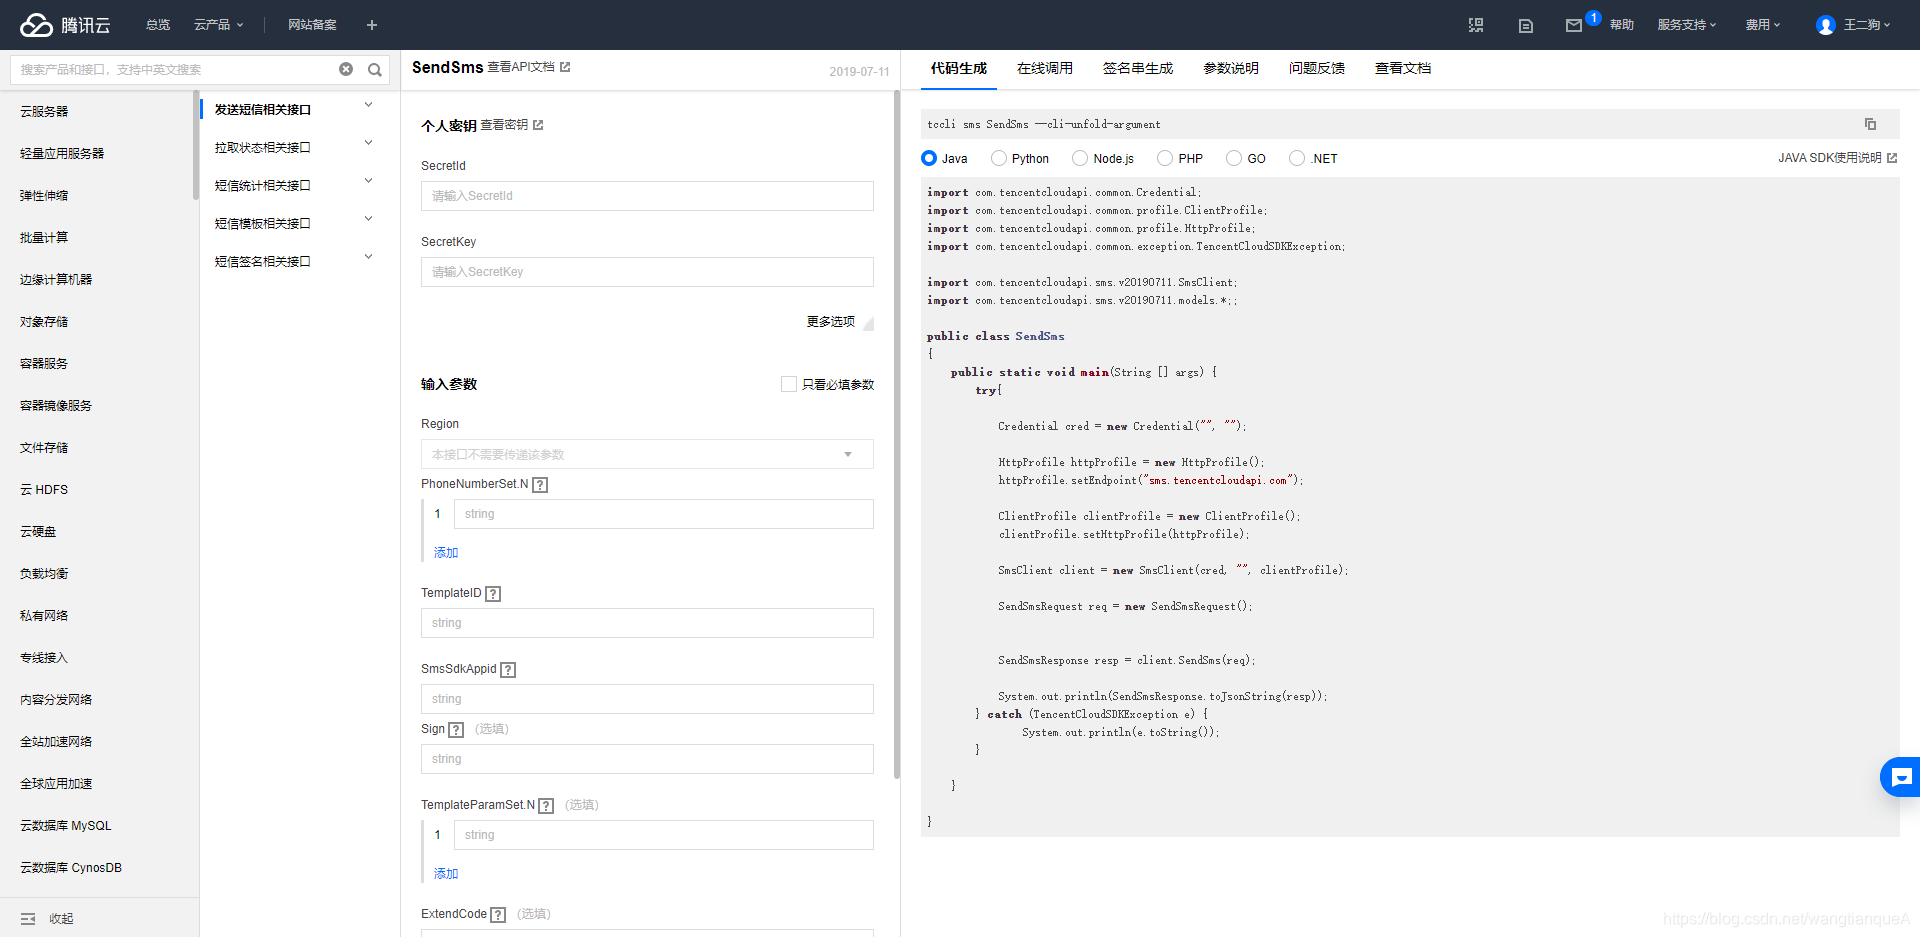Image resolution: width=1920 pixels, height=937 pixels.
Task: Open the mail notifications icon
Action: coord(1574,25)
